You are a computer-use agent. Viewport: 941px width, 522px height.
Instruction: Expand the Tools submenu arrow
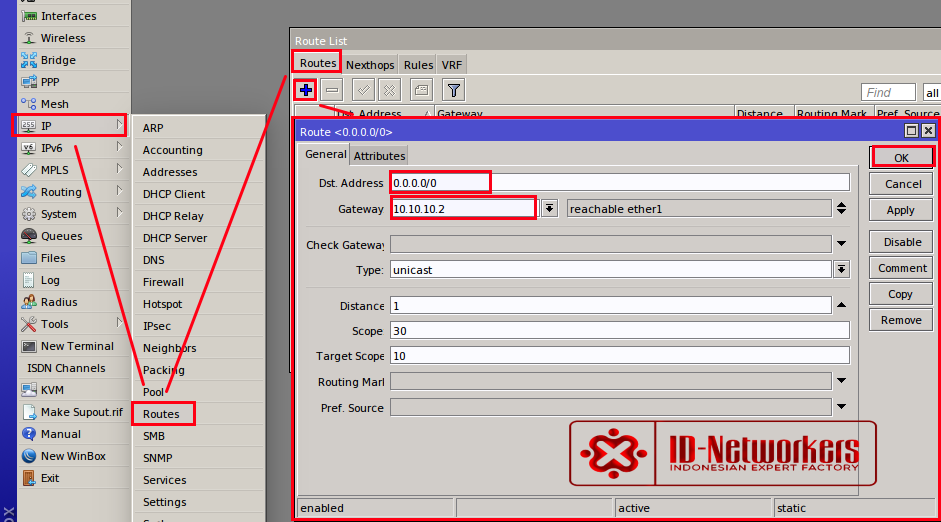[119, 323]
